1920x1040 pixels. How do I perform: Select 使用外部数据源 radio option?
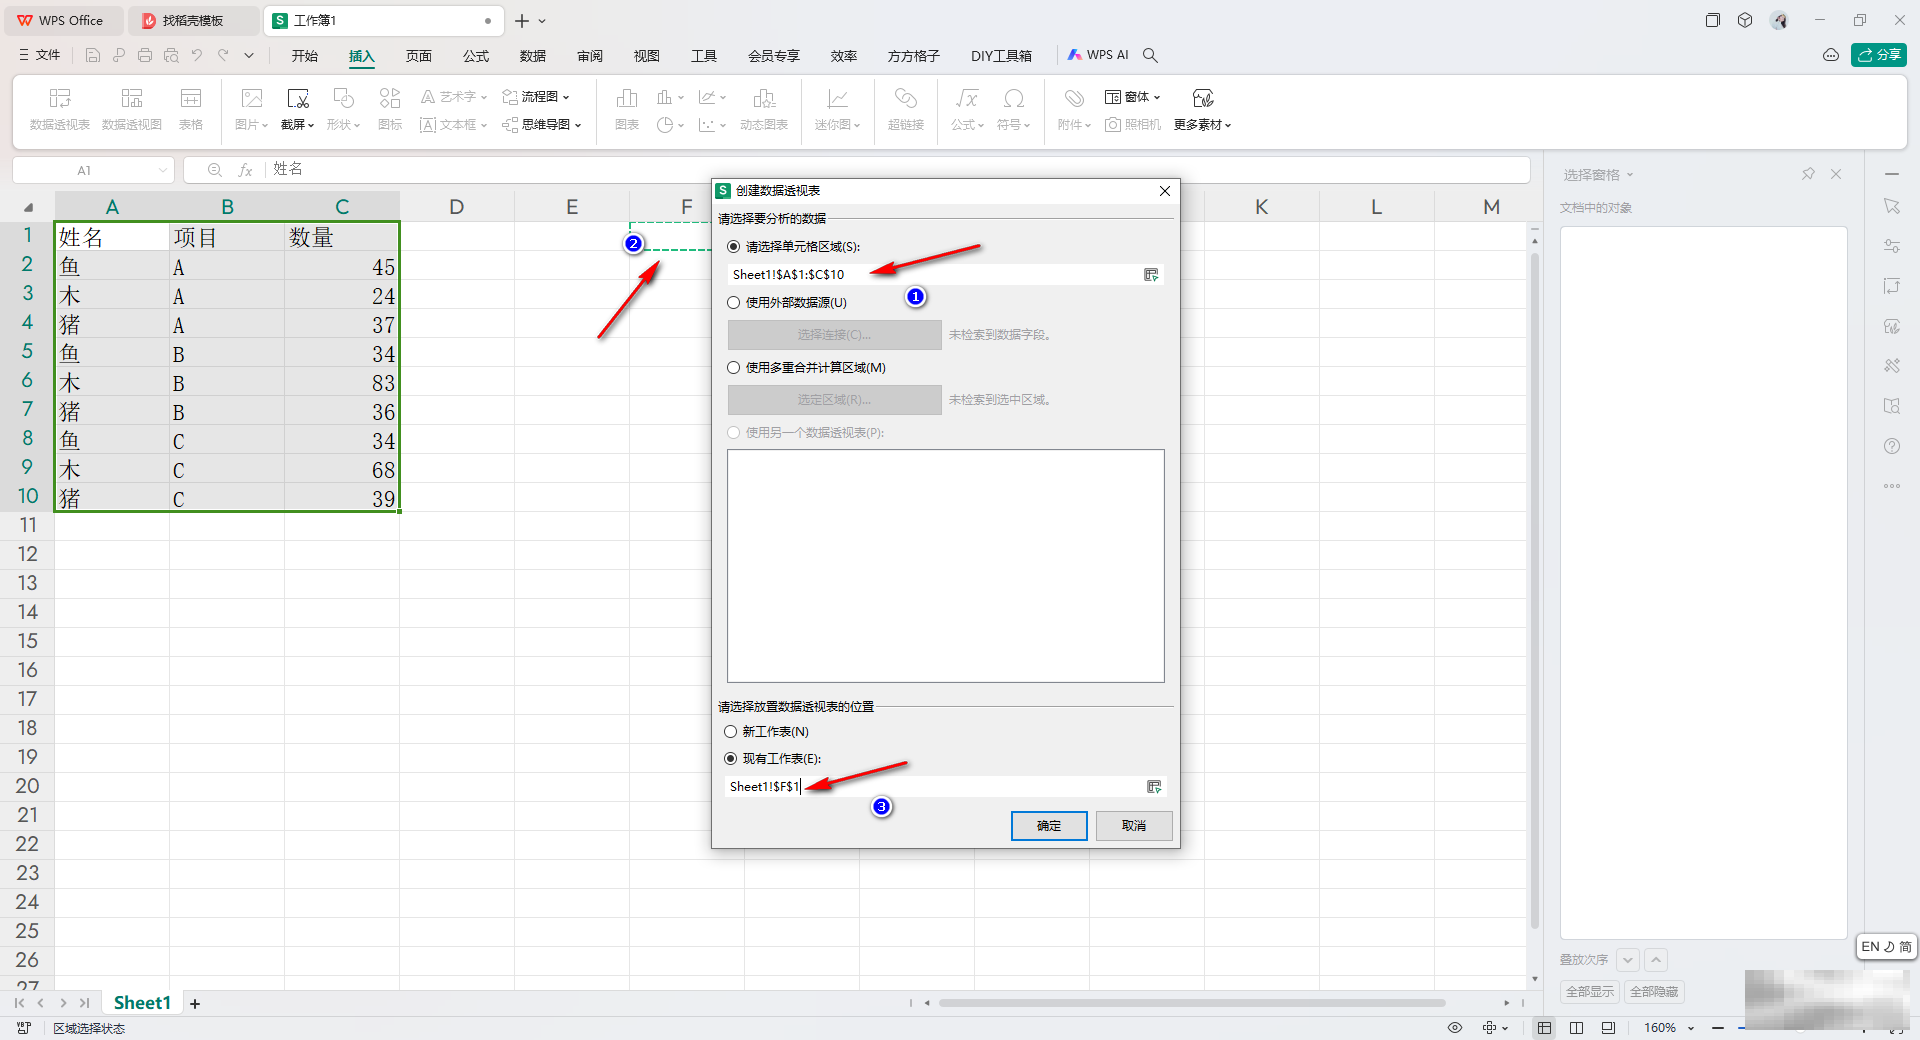point(734,303)
